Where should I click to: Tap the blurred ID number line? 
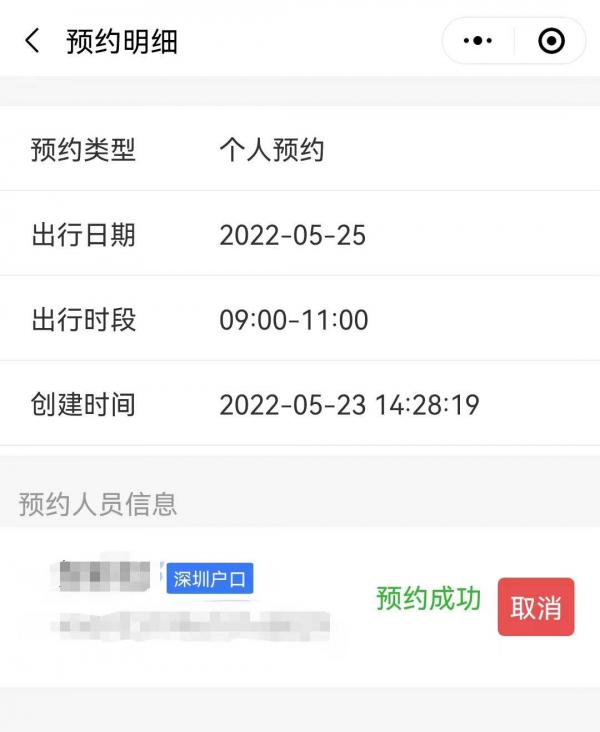pyautogui.click(x=191, y=625)
